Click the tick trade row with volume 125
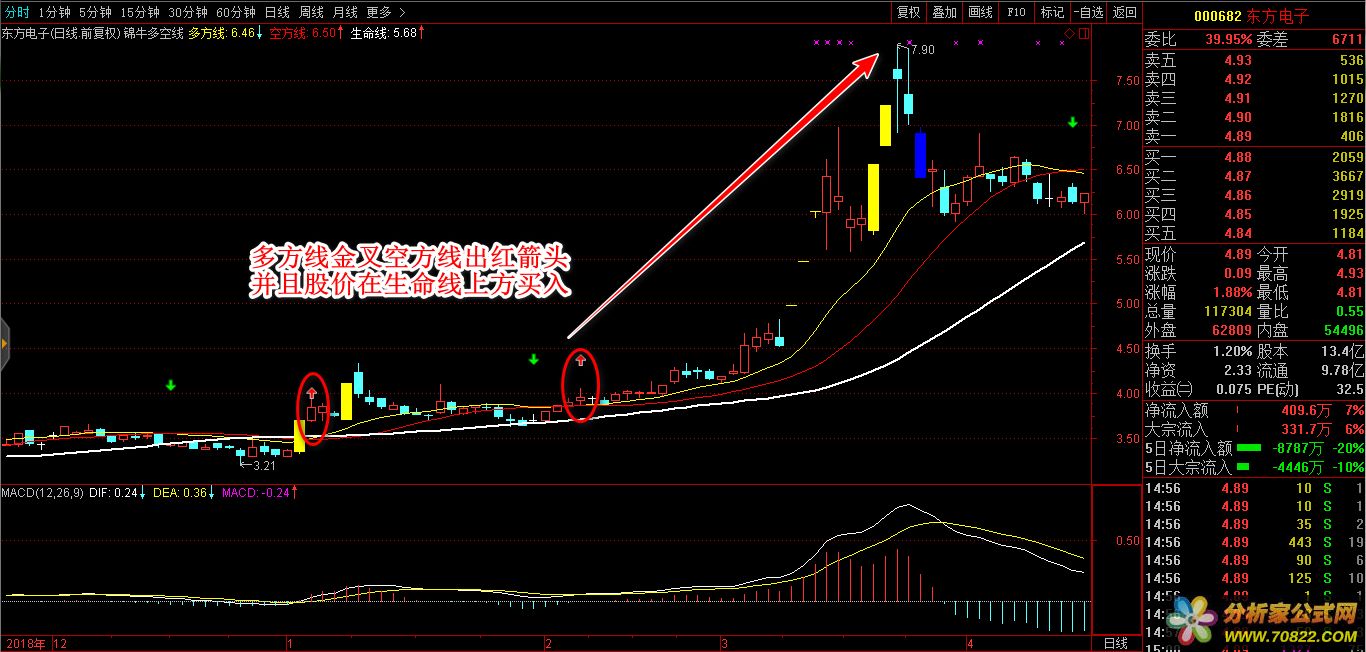 click(x=1255, y=578)
